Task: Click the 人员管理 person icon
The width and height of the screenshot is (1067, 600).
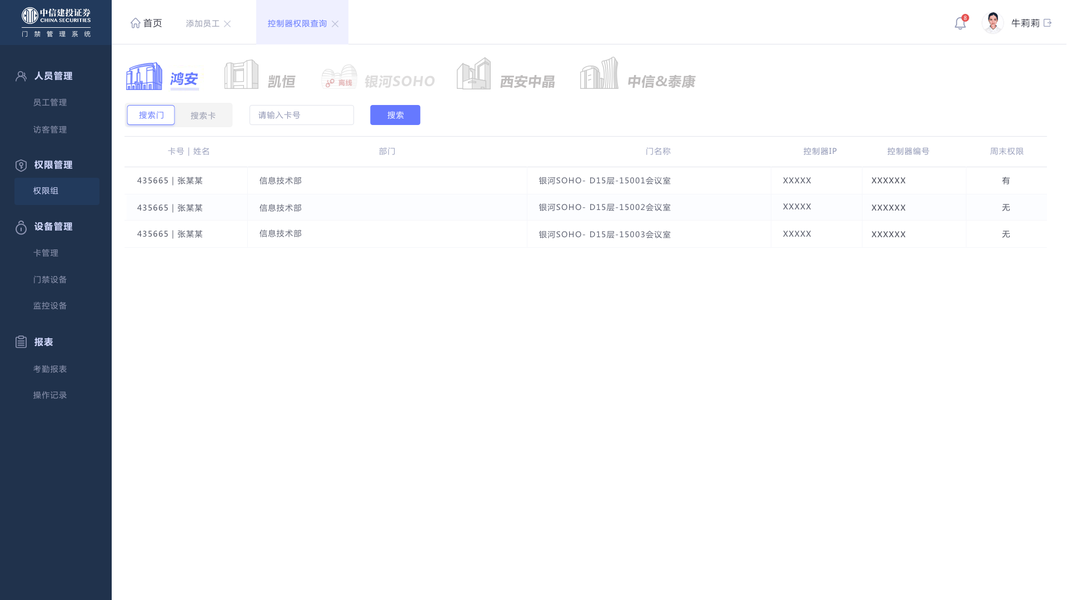Action: click(x=21, y=76)
